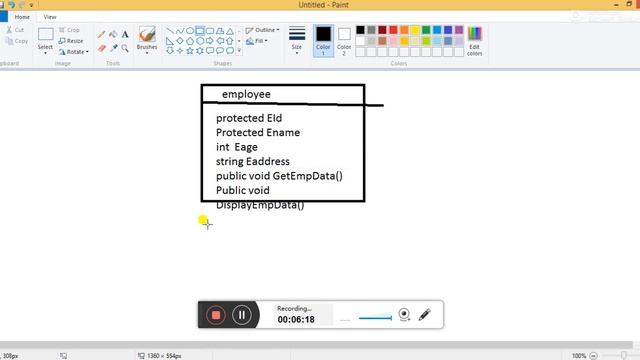Choose the Rectangle shape
640x360 pixels.
tap(200, 31)
